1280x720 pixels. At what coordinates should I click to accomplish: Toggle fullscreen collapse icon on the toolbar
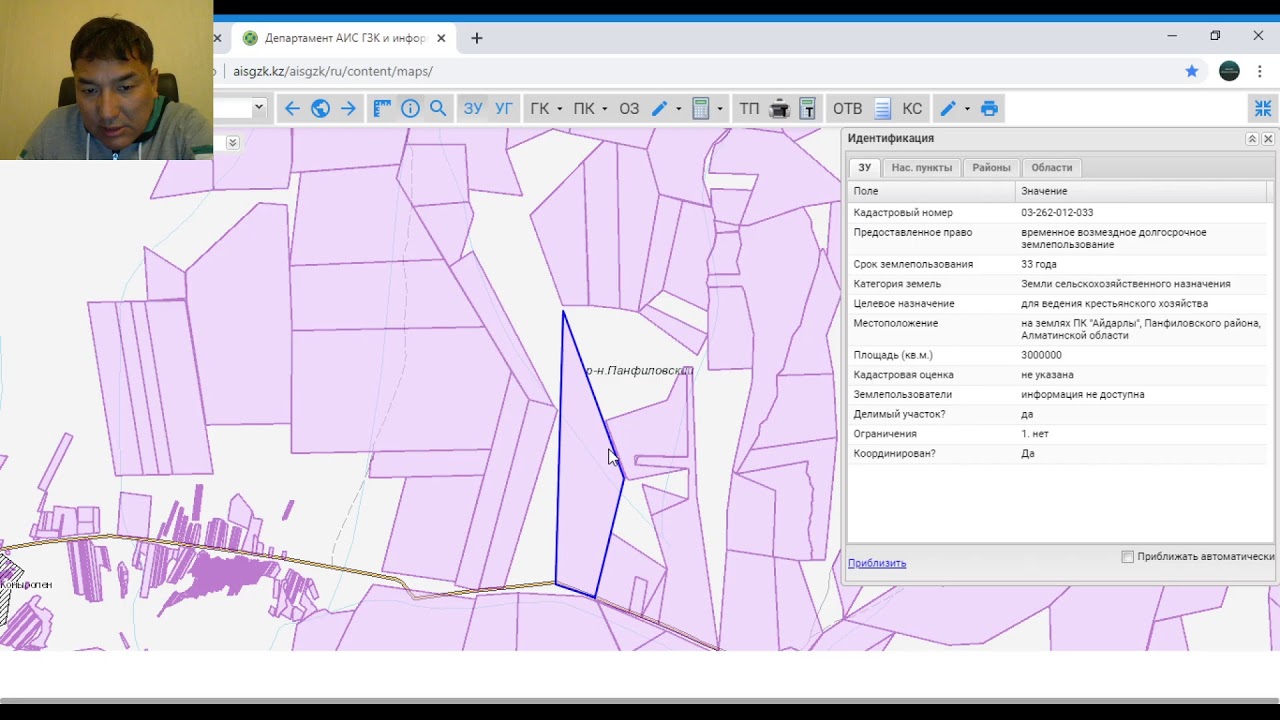(1263, 109)
